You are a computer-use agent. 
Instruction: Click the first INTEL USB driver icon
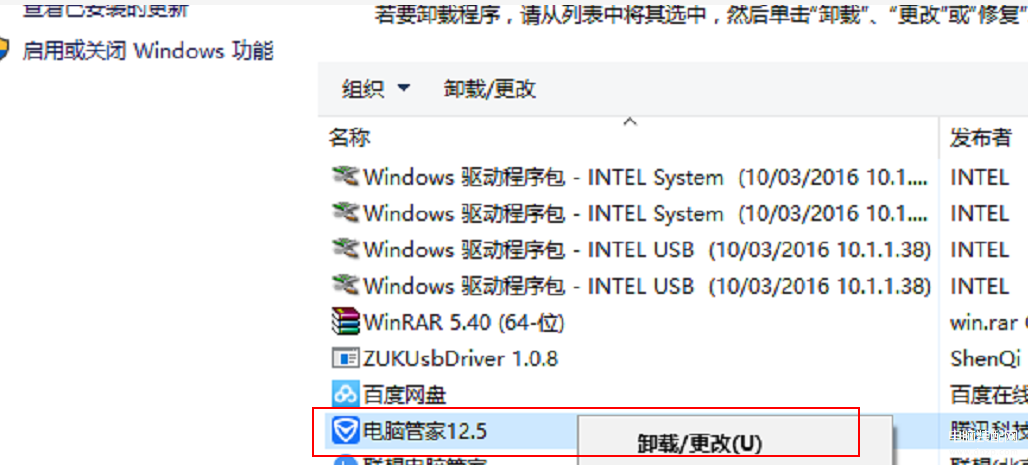click(x=346, y=249)
